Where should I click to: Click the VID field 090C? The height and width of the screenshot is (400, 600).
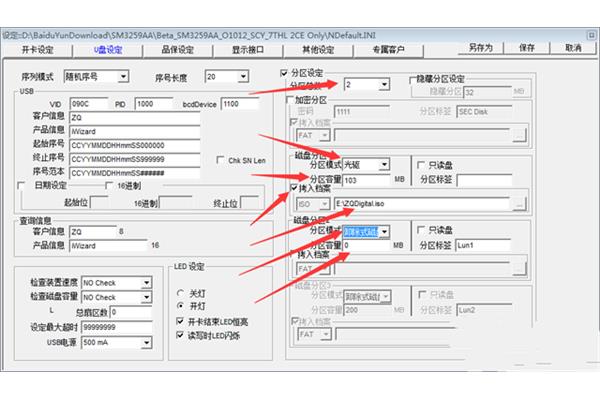(x=89, y=104)
